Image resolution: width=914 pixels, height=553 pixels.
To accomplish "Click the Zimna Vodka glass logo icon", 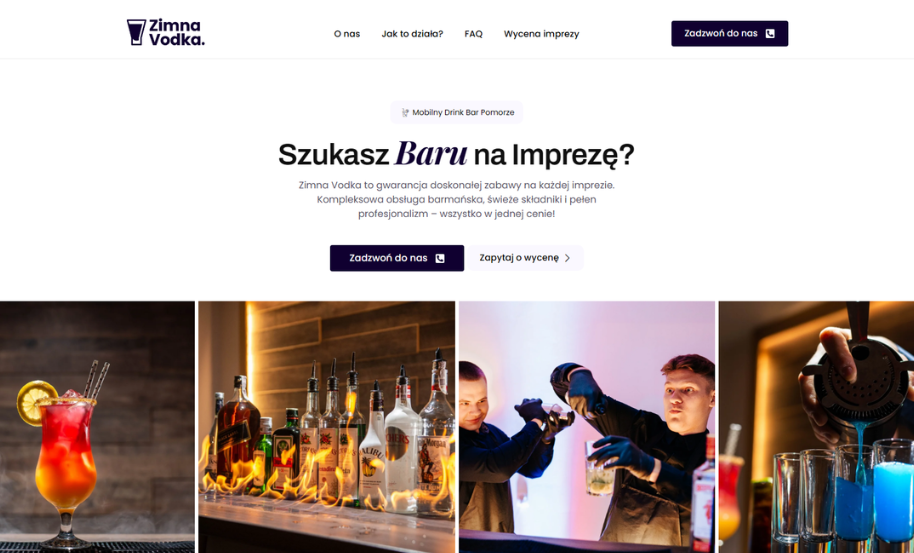I will pyautogui.click(x=136, y=32).
